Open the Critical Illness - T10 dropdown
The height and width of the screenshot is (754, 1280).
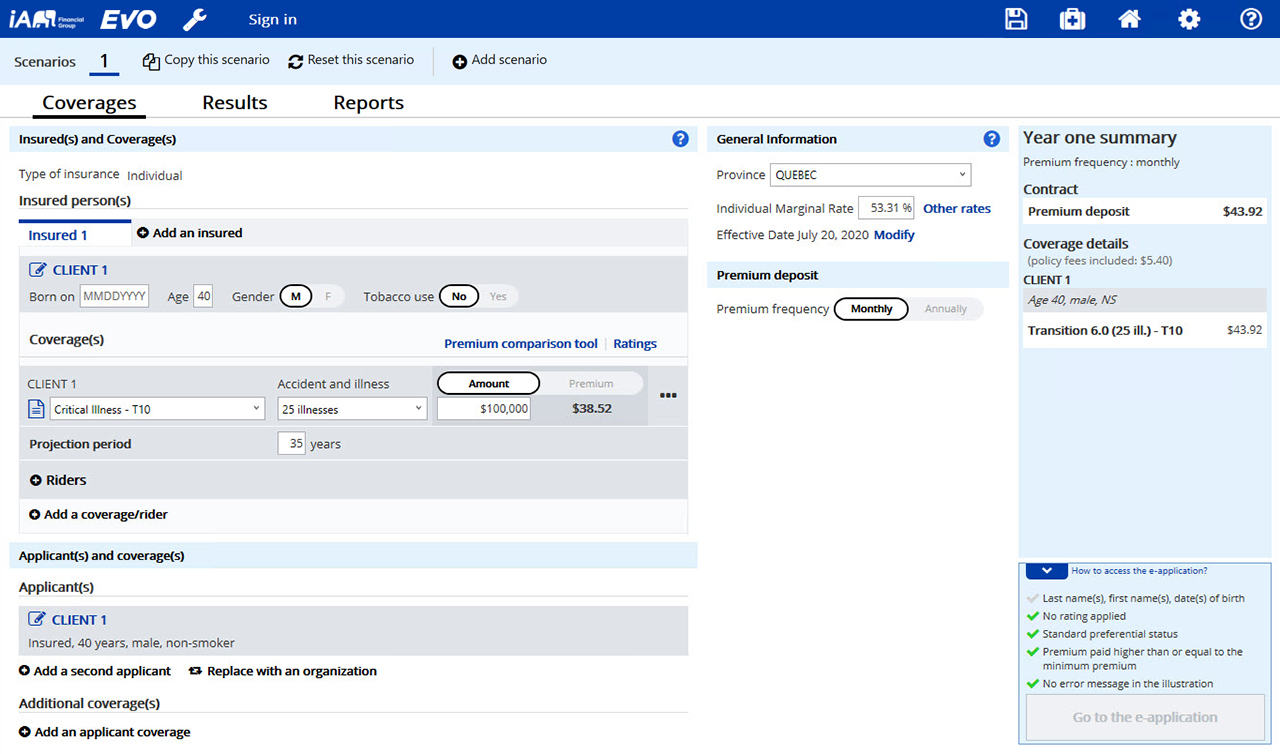pyautogui.click(x=156, y=409)
